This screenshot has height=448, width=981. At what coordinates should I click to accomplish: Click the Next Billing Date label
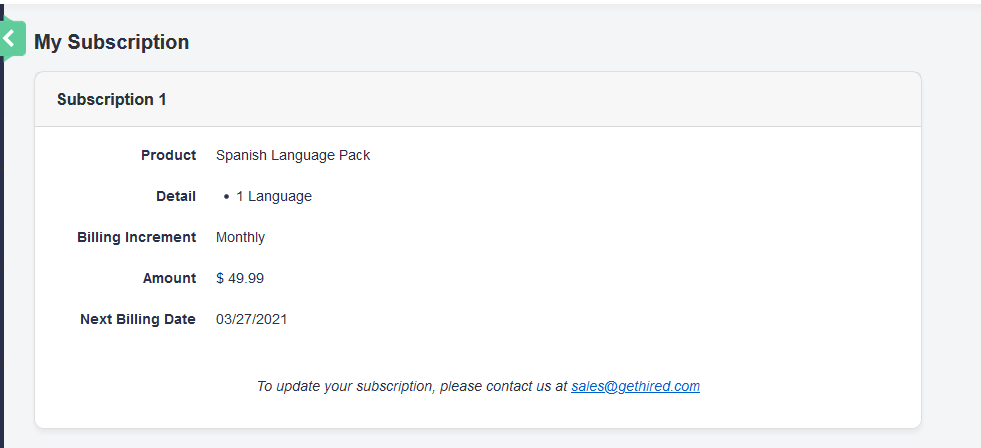tap(137, 319)
